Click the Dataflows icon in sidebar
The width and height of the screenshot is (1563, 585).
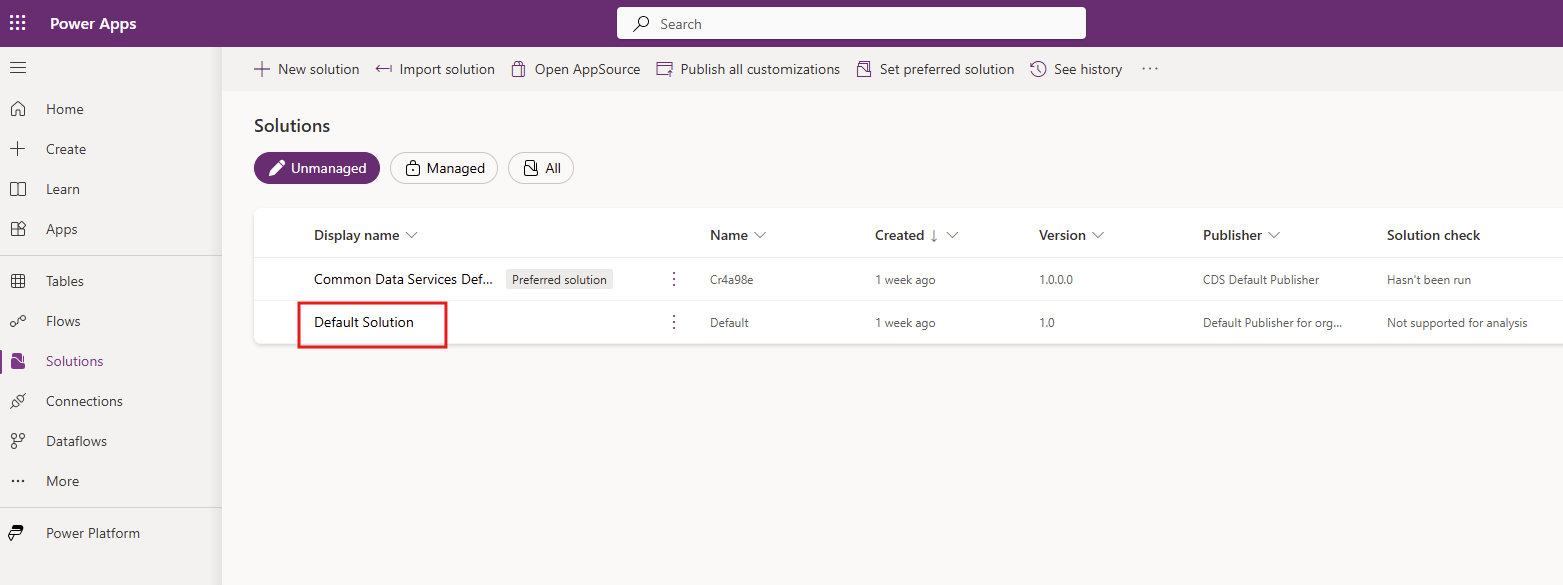pos(18,441)
